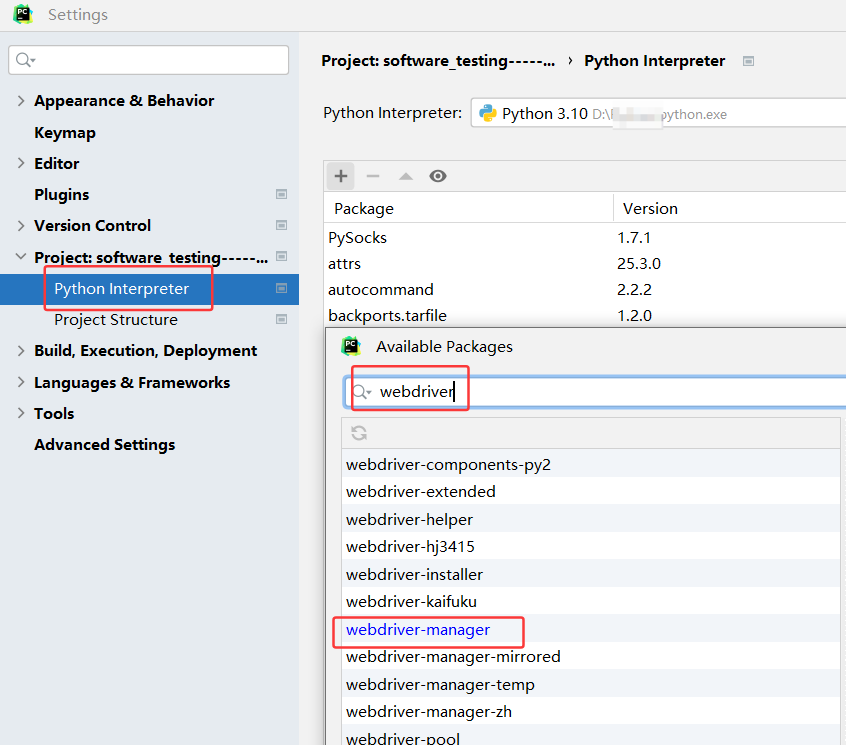Select webdriver-extended in package list

pos(591,491)
